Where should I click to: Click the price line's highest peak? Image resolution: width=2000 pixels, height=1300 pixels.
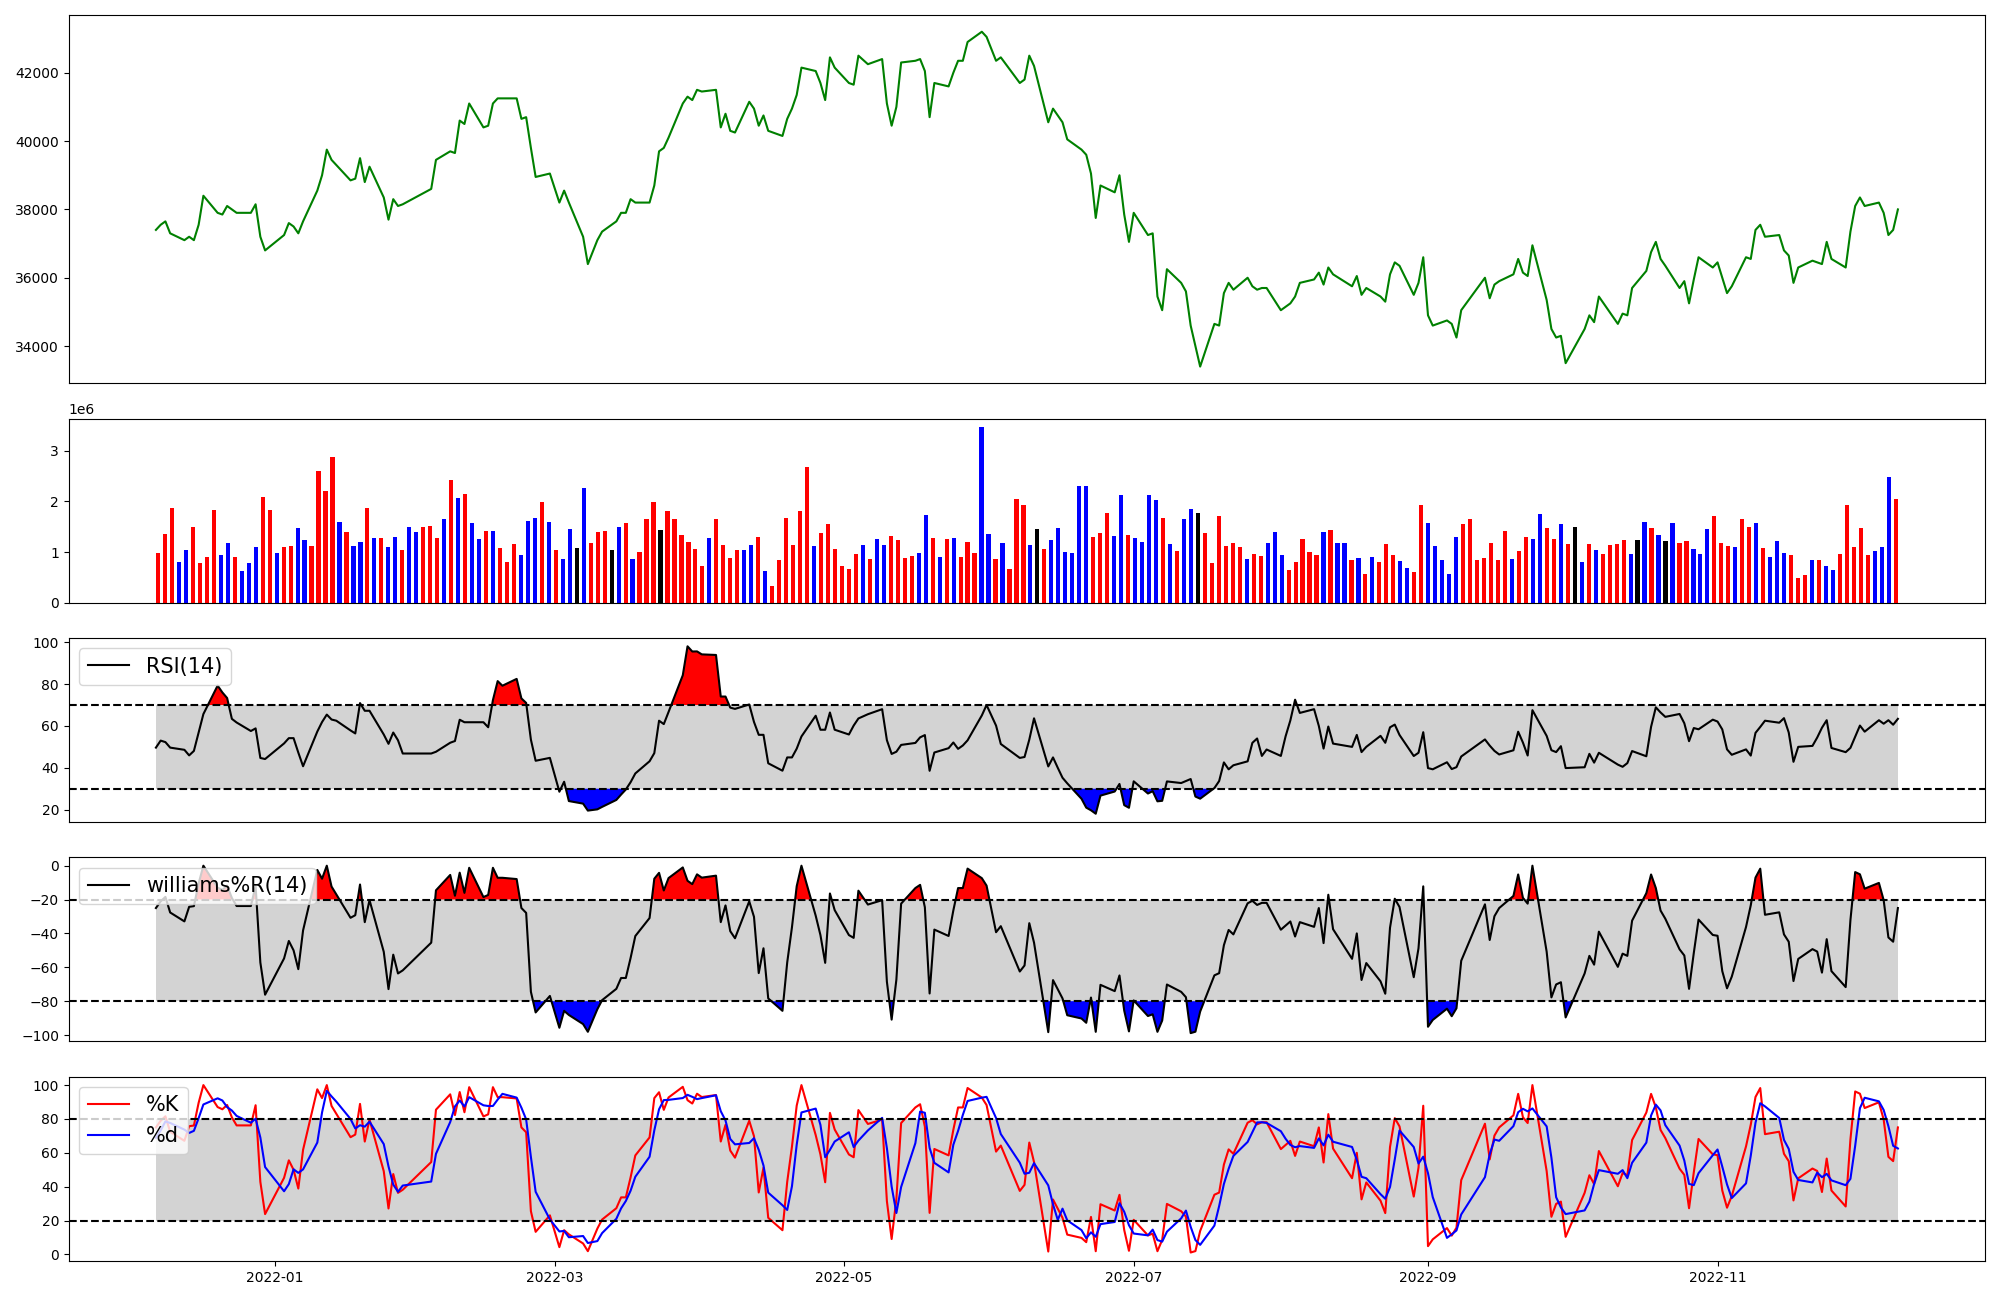tap(982, 33)
